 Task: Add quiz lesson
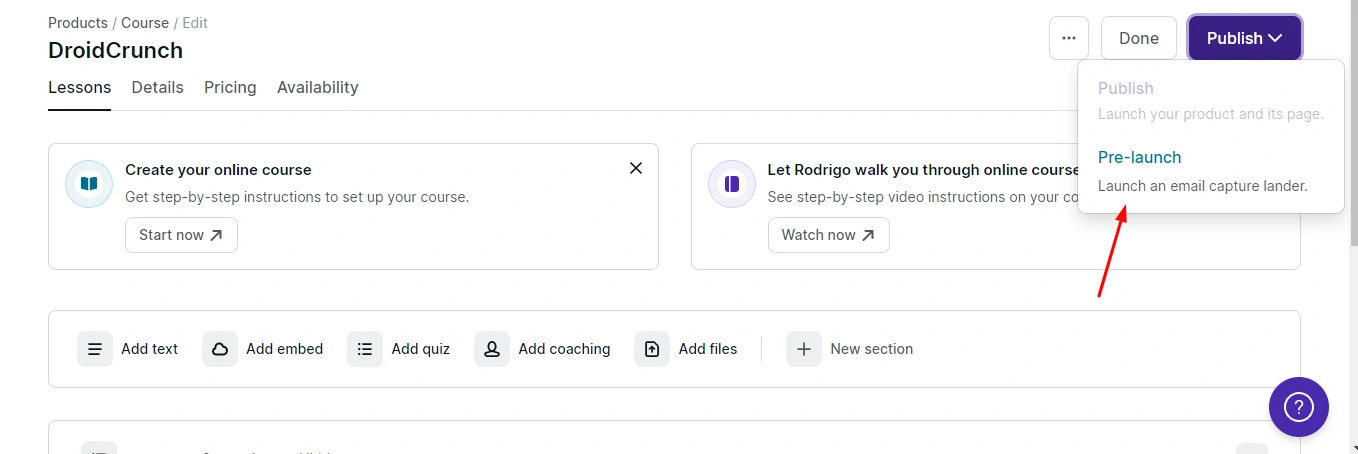(x=399, y=349)
